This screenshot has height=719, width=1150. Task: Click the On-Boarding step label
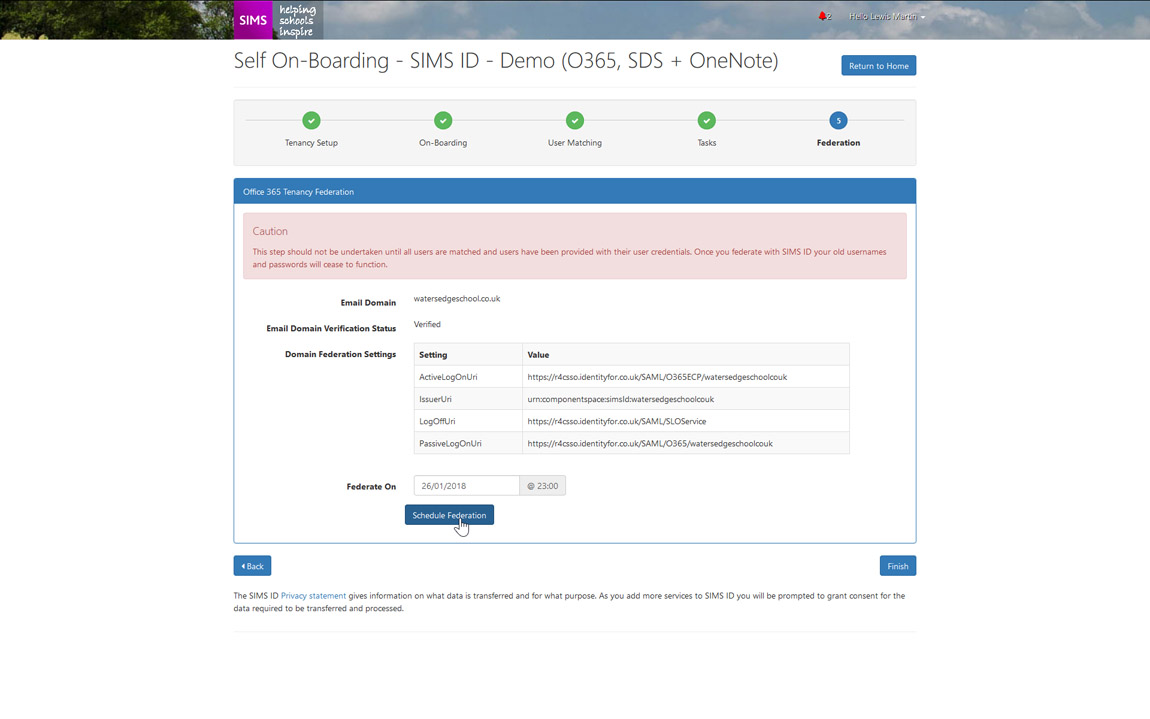443,143
